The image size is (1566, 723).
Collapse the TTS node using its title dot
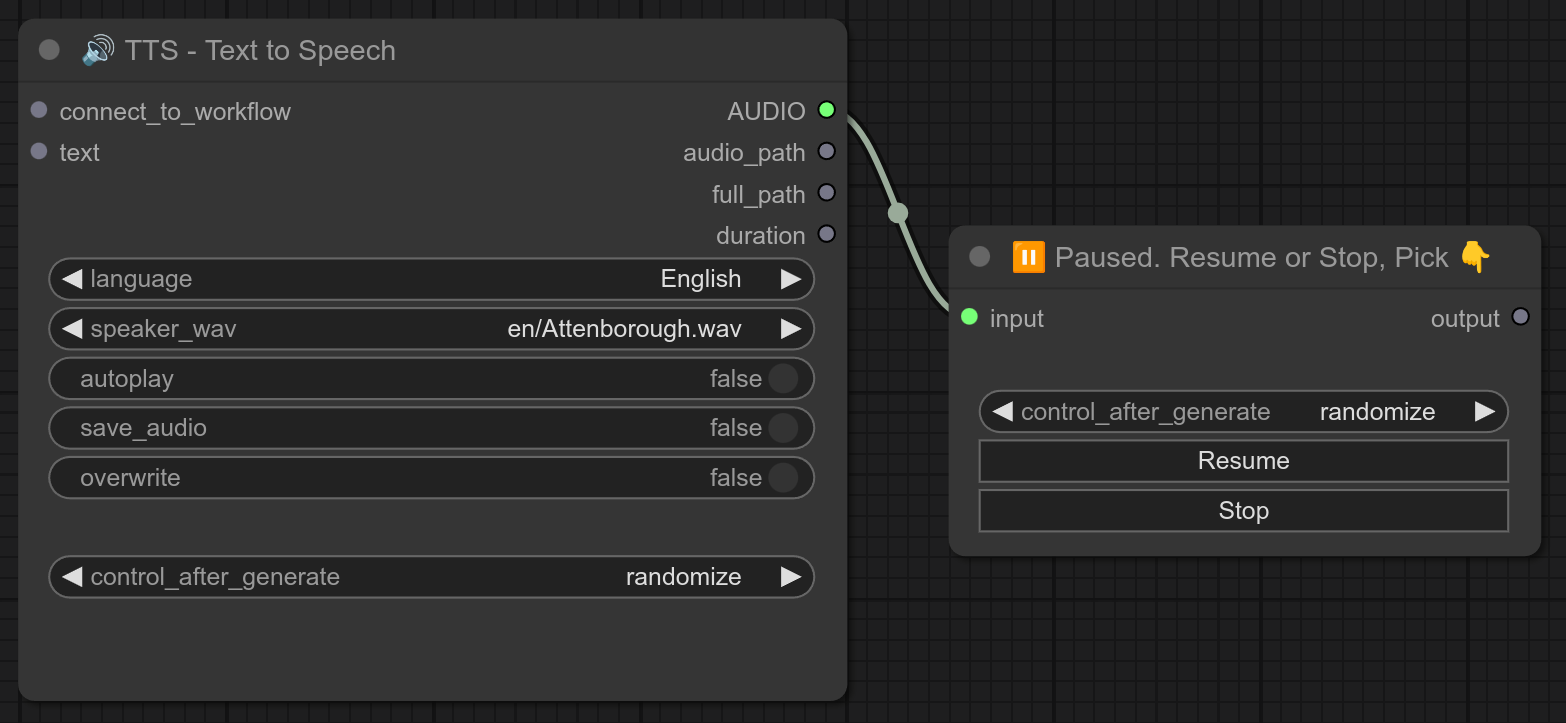(49, 50)
